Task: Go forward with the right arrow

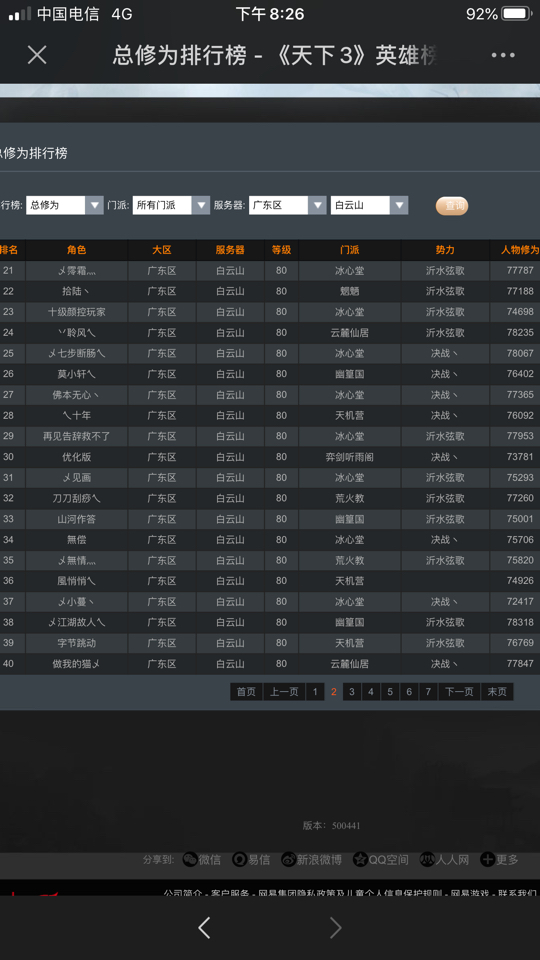Action: (335, 928)
